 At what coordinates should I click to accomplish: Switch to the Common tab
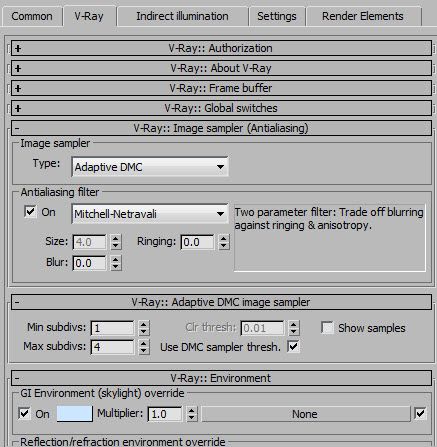click(32, 16)
